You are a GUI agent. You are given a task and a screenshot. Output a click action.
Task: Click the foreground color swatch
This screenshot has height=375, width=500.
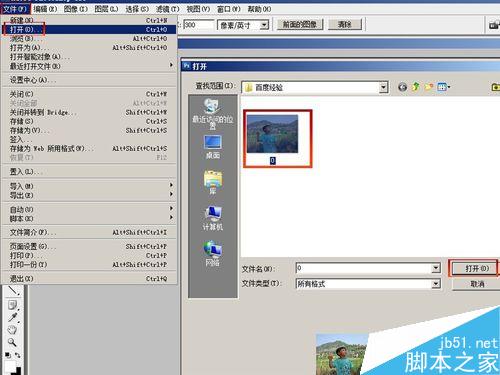pyautogui.click(x=10, y=366)
